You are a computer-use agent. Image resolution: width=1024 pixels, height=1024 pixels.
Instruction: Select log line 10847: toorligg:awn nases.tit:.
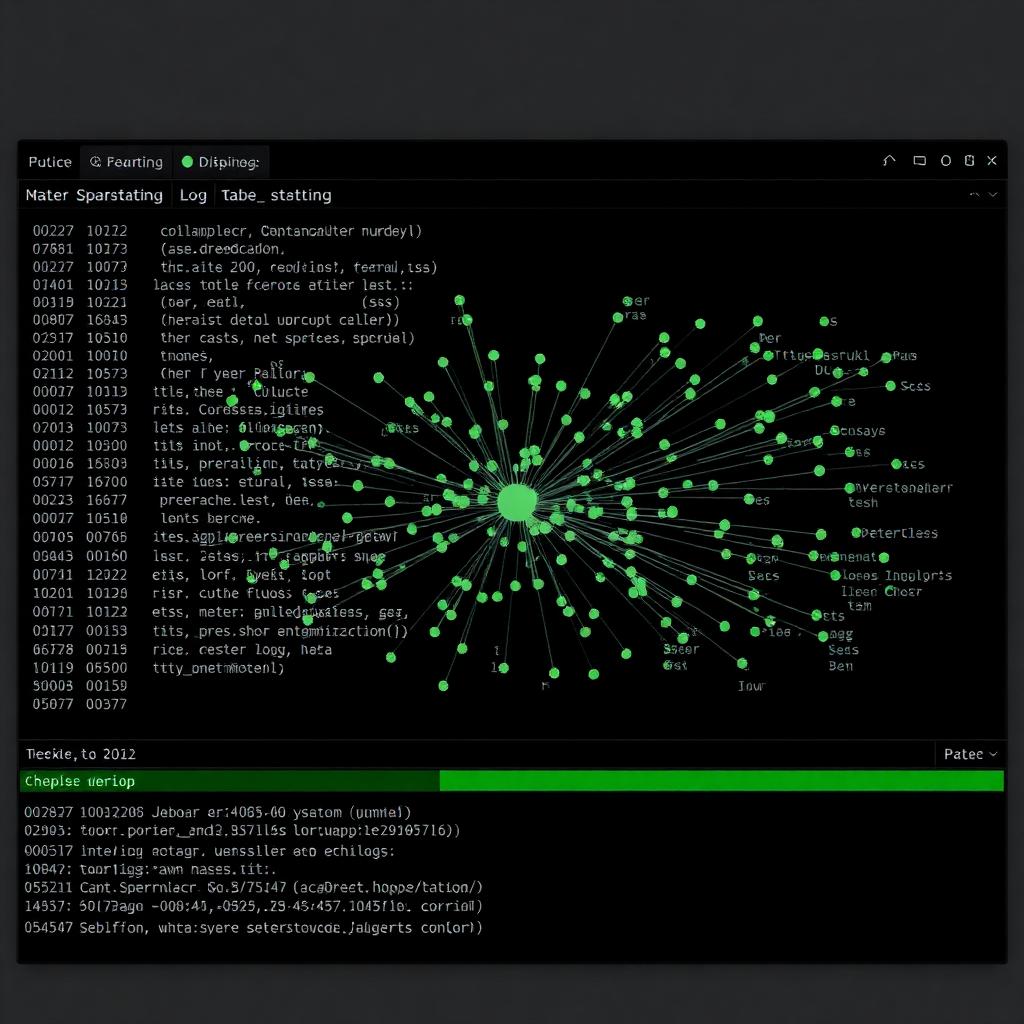coord(150,869)
